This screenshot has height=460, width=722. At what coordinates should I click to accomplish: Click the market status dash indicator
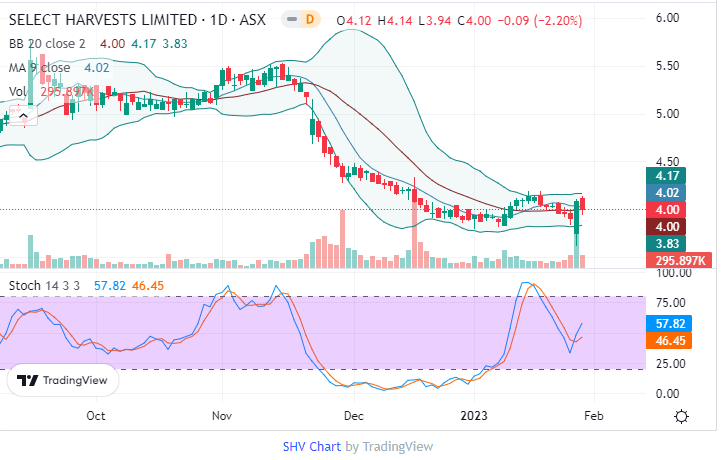[x=290, y=20]
